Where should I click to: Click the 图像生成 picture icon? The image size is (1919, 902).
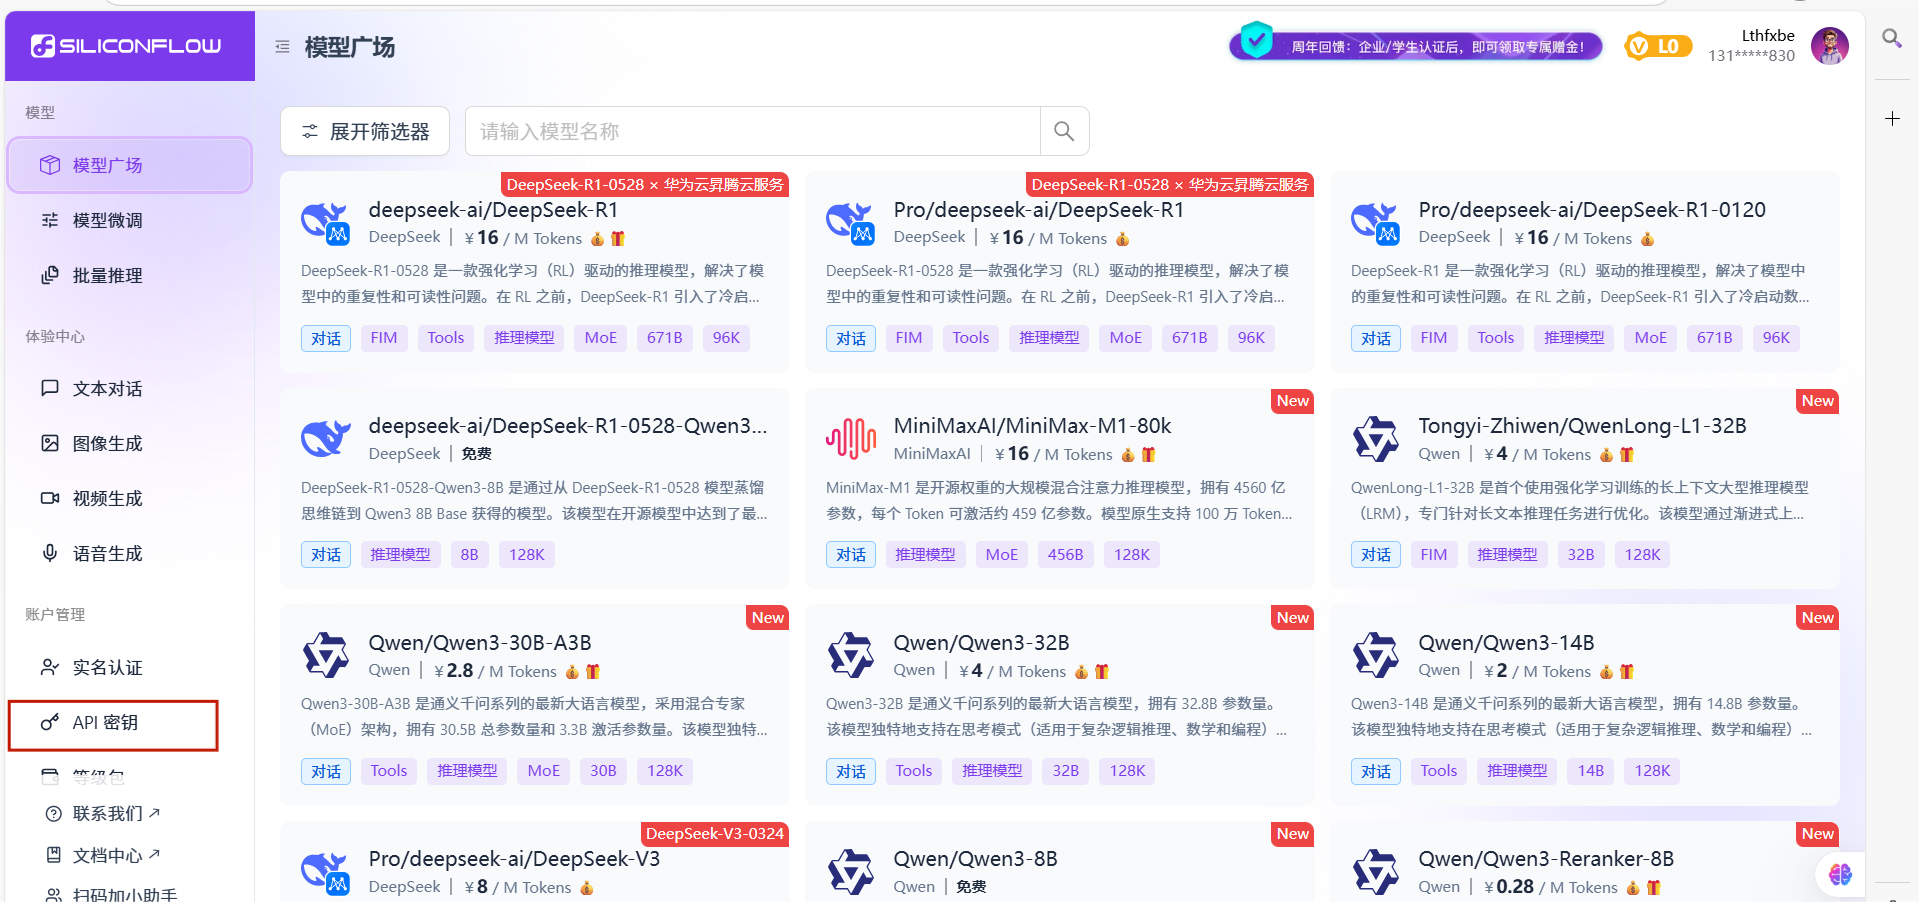[x=50, y=443]
